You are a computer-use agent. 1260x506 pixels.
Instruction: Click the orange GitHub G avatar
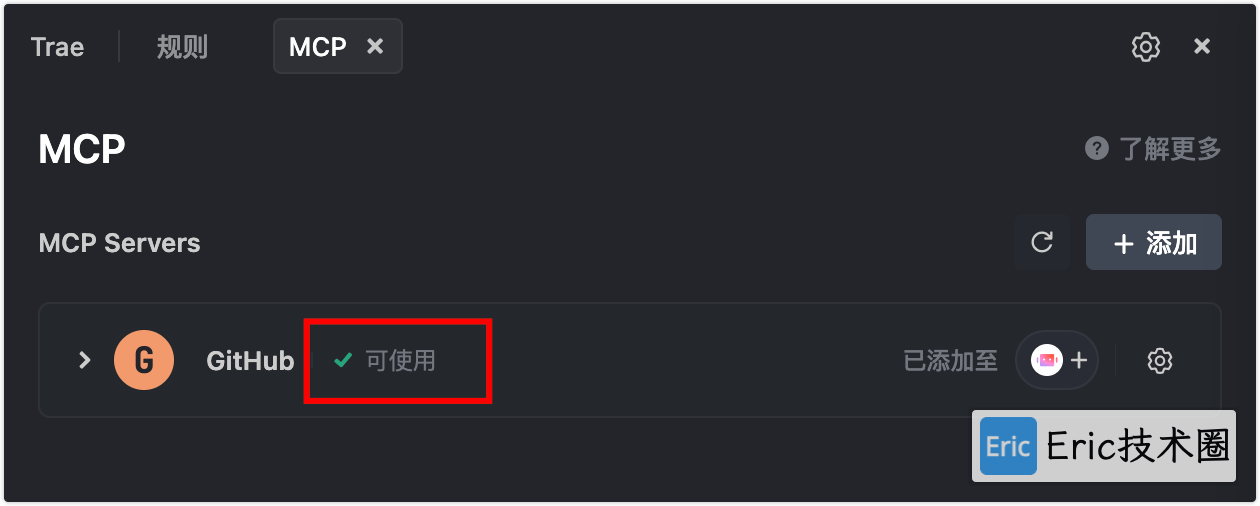tap(144, 360)
